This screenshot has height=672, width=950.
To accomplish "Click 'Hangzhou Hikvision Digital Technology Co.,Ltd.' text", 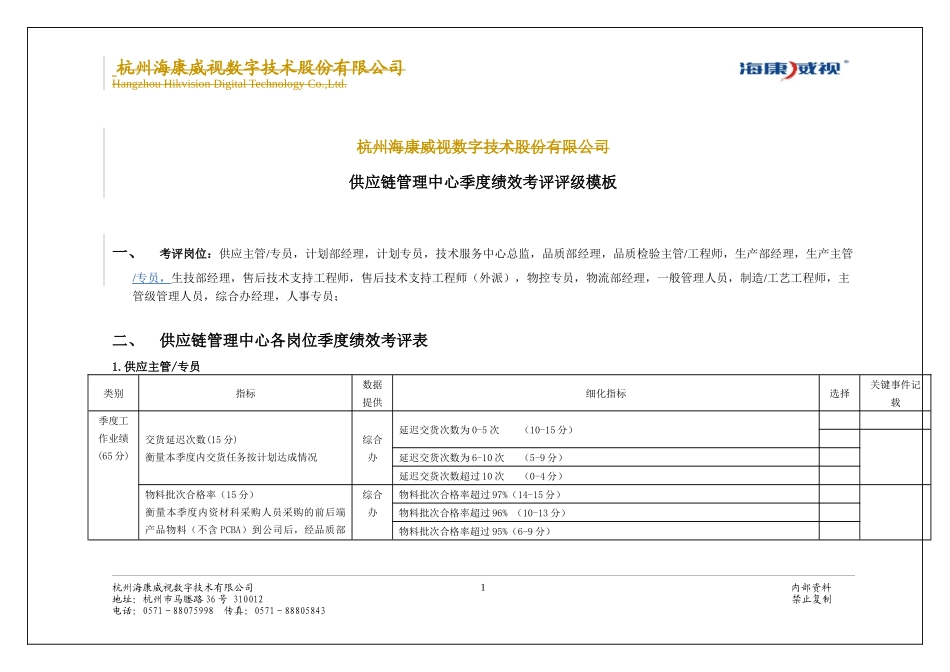I will point(229,84).
